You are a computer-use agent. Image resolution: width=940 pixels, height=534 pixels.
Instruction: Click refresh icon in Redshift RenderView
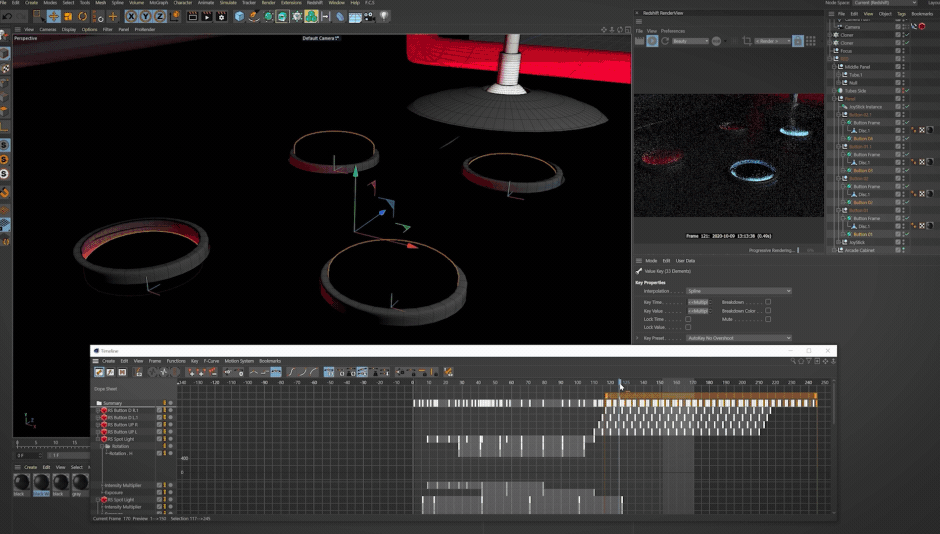tap(665, 41)
